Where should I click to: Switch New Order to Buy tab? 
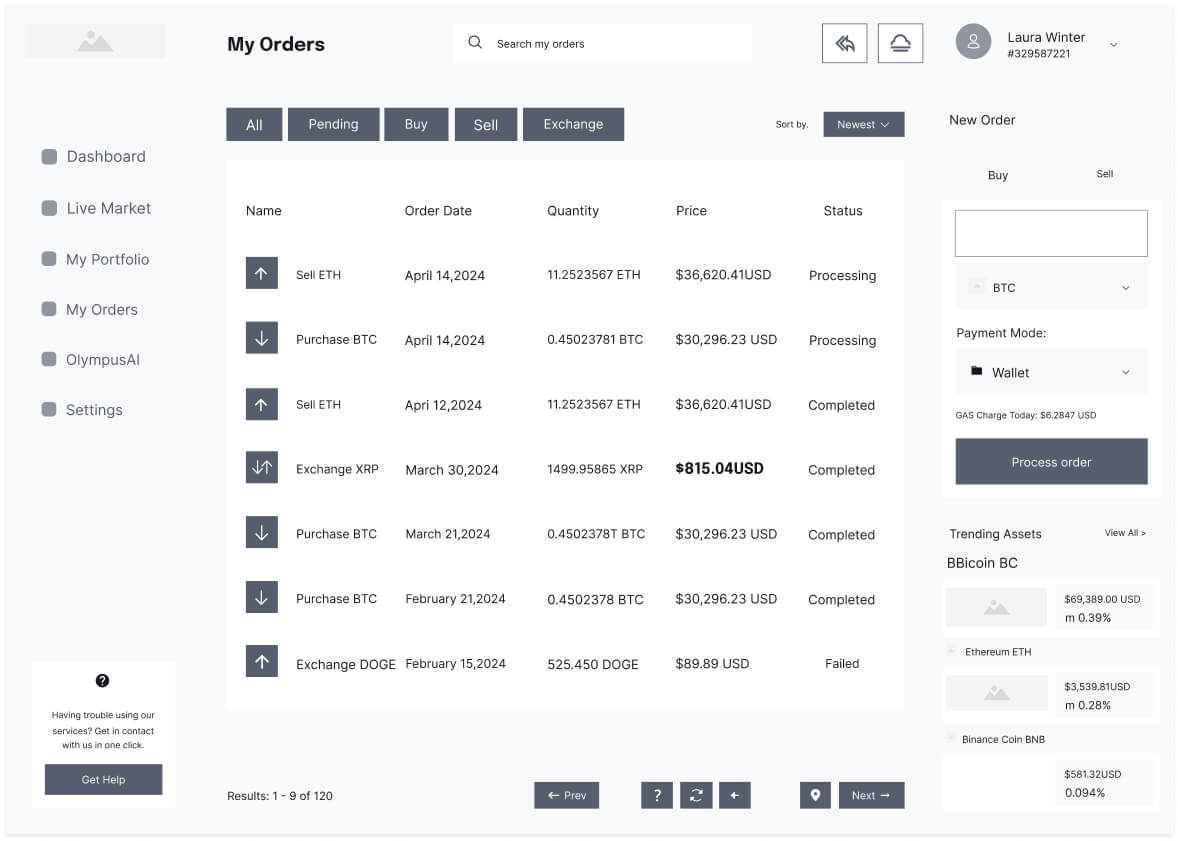pyautogui.click(x=998, y=174)
